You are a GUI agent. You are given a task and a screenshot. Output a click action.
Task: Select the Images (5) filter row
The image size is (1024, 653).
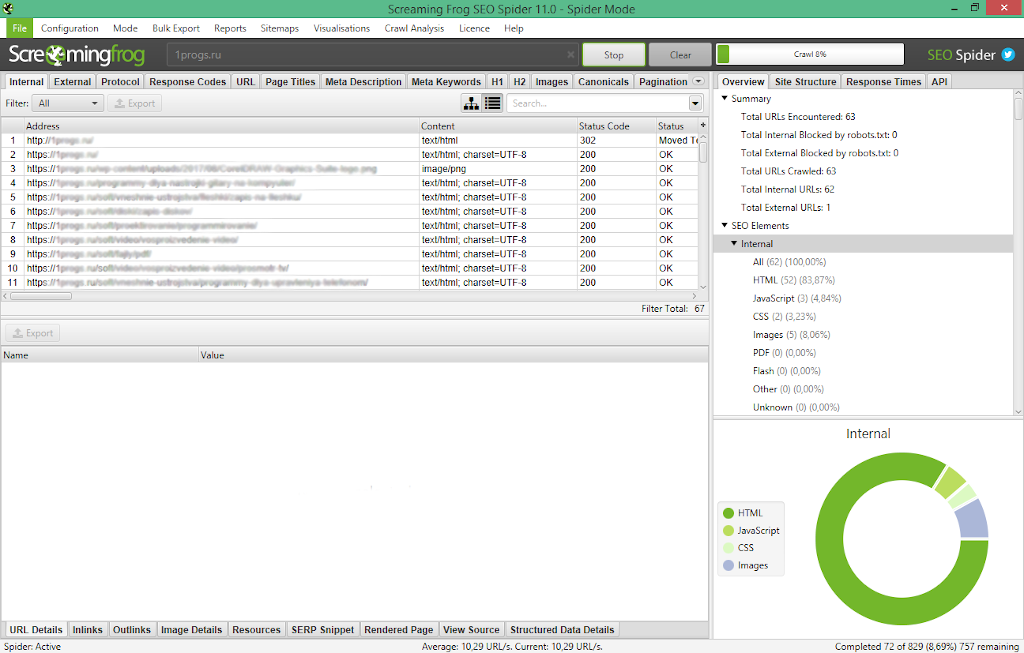click(x=792, y=335)
